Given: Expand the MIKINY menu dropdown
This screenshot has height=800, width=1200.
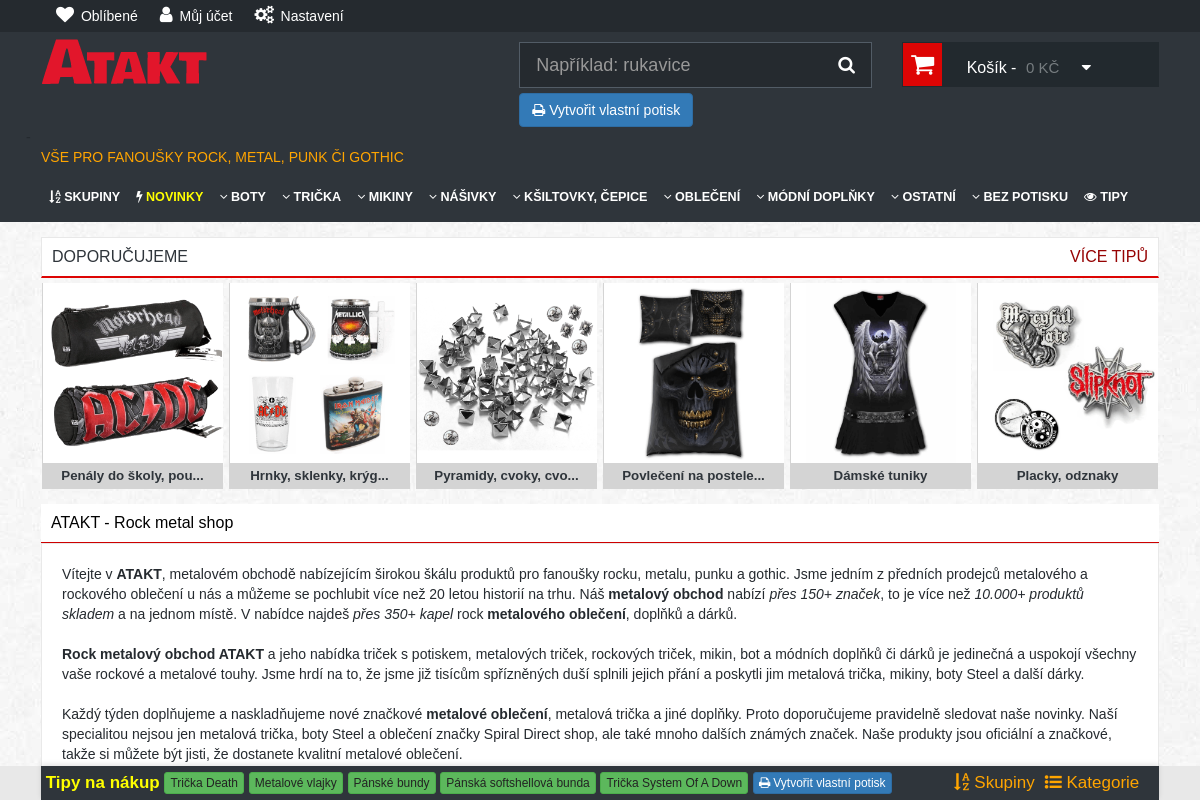Looking at the screenshot, I should tap(385, 197).
